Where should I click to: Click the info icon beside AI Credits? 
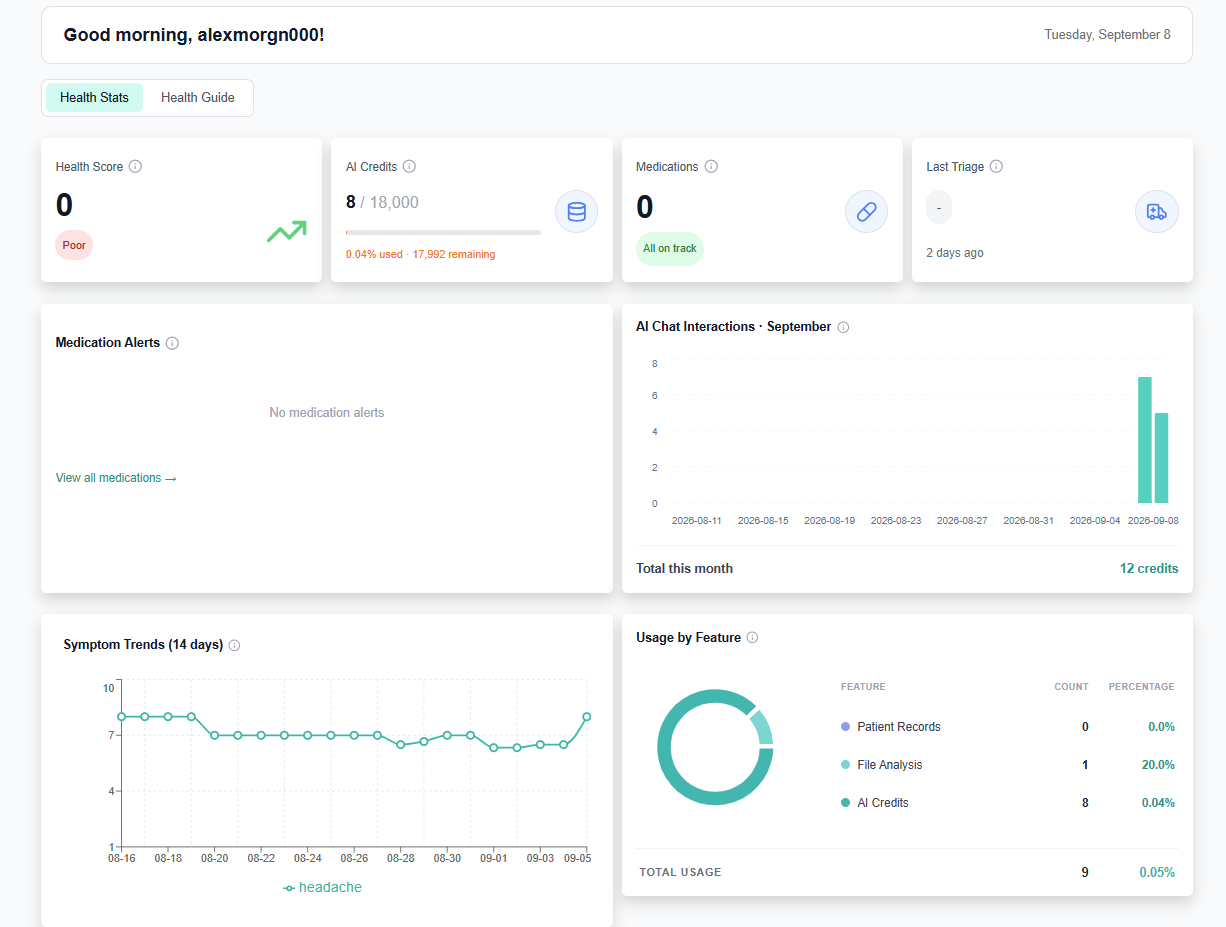coord(409,167)
